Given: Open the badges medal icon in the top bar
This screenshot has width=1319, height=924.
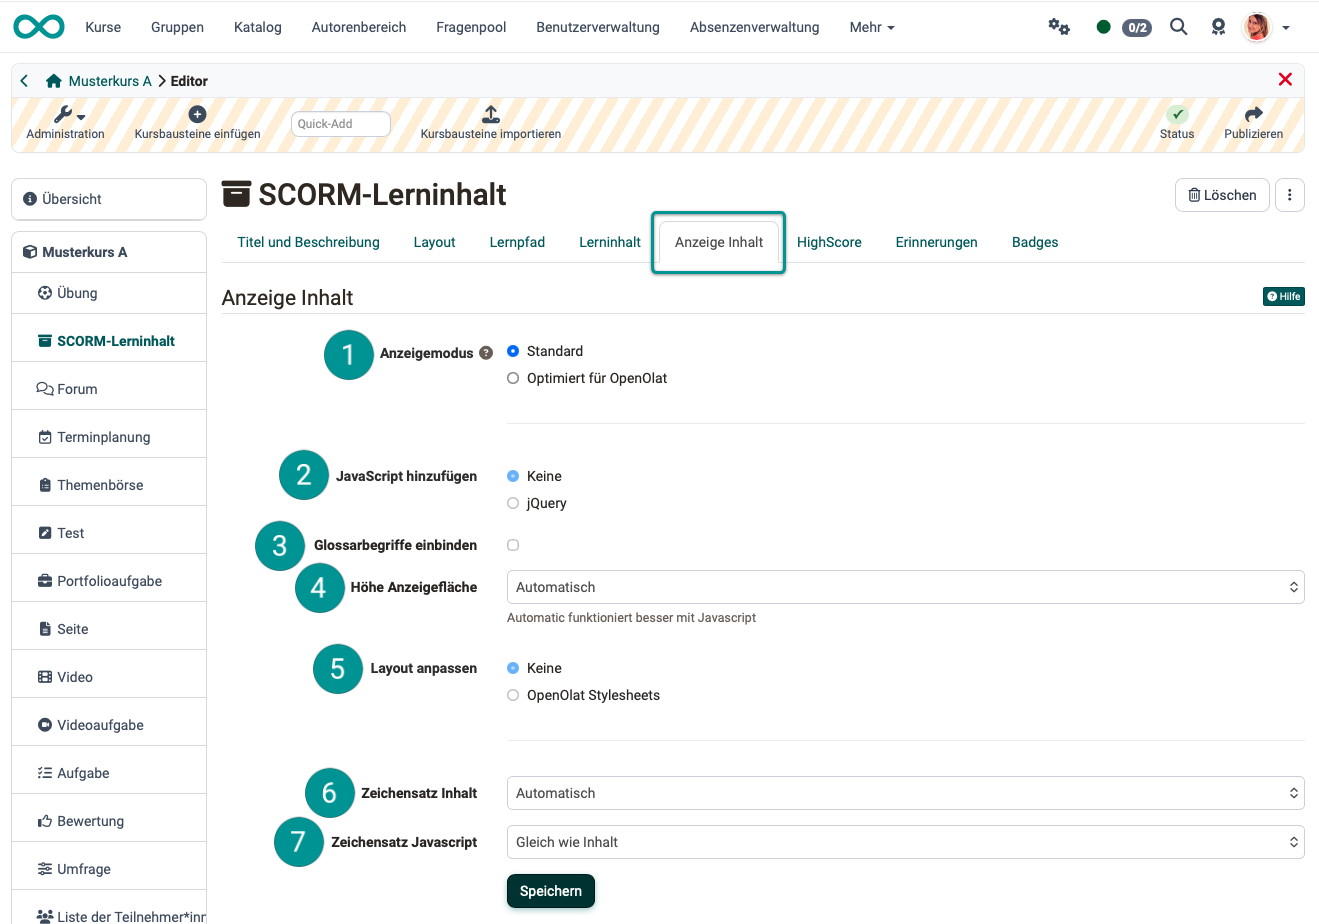Looking at the screenshot, I should [1218, 27].
